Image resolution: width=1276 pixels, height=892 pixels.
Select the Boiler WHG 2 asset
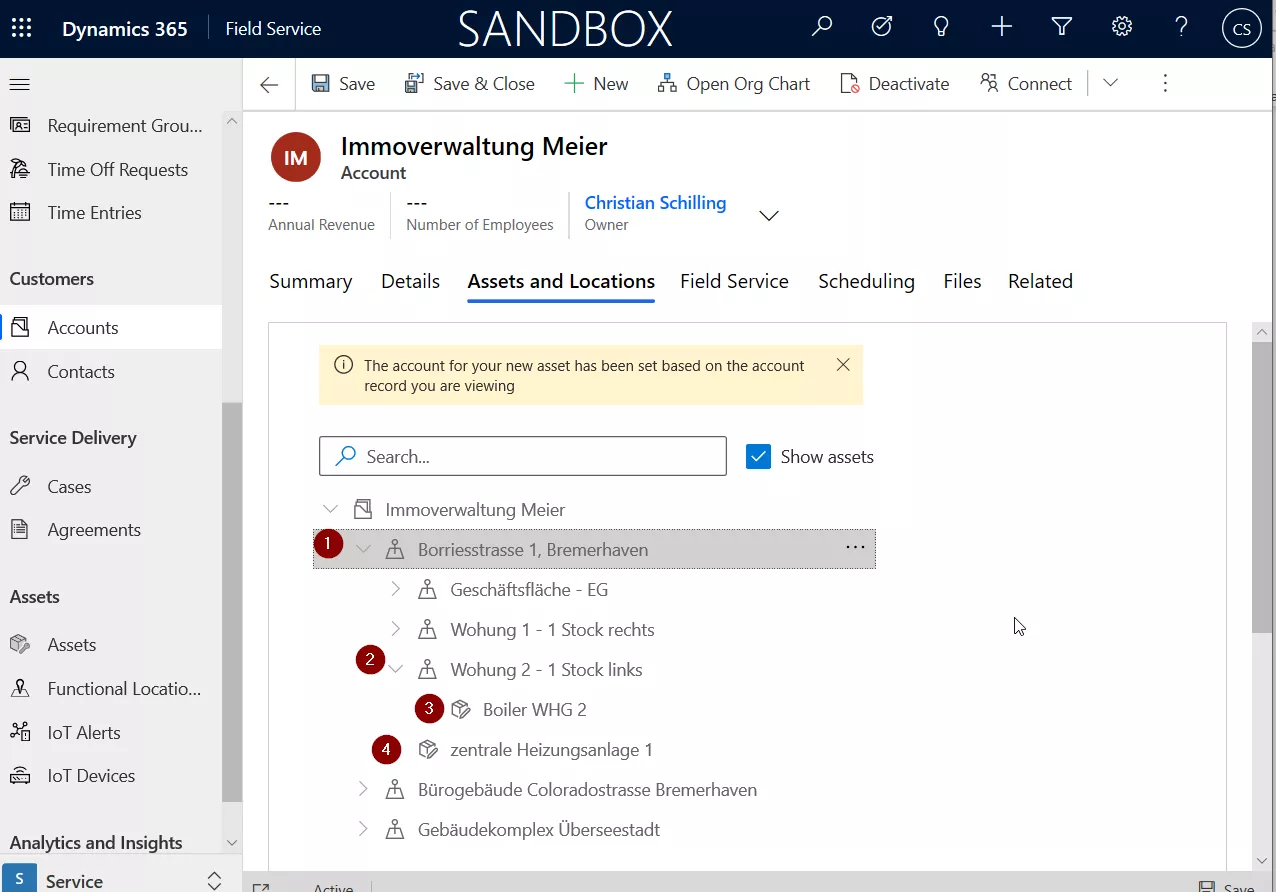pos(534,710)
